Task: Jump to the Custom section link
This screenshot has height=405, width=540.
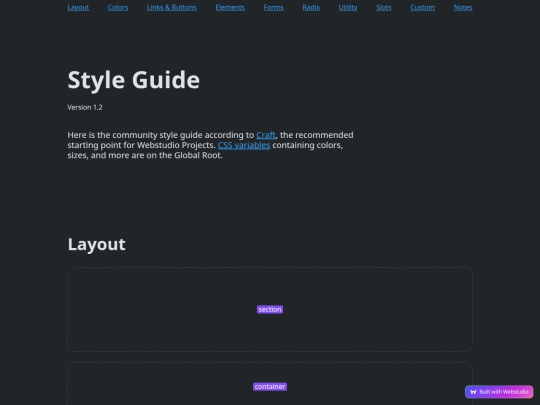Action: [x=422, y=7]
